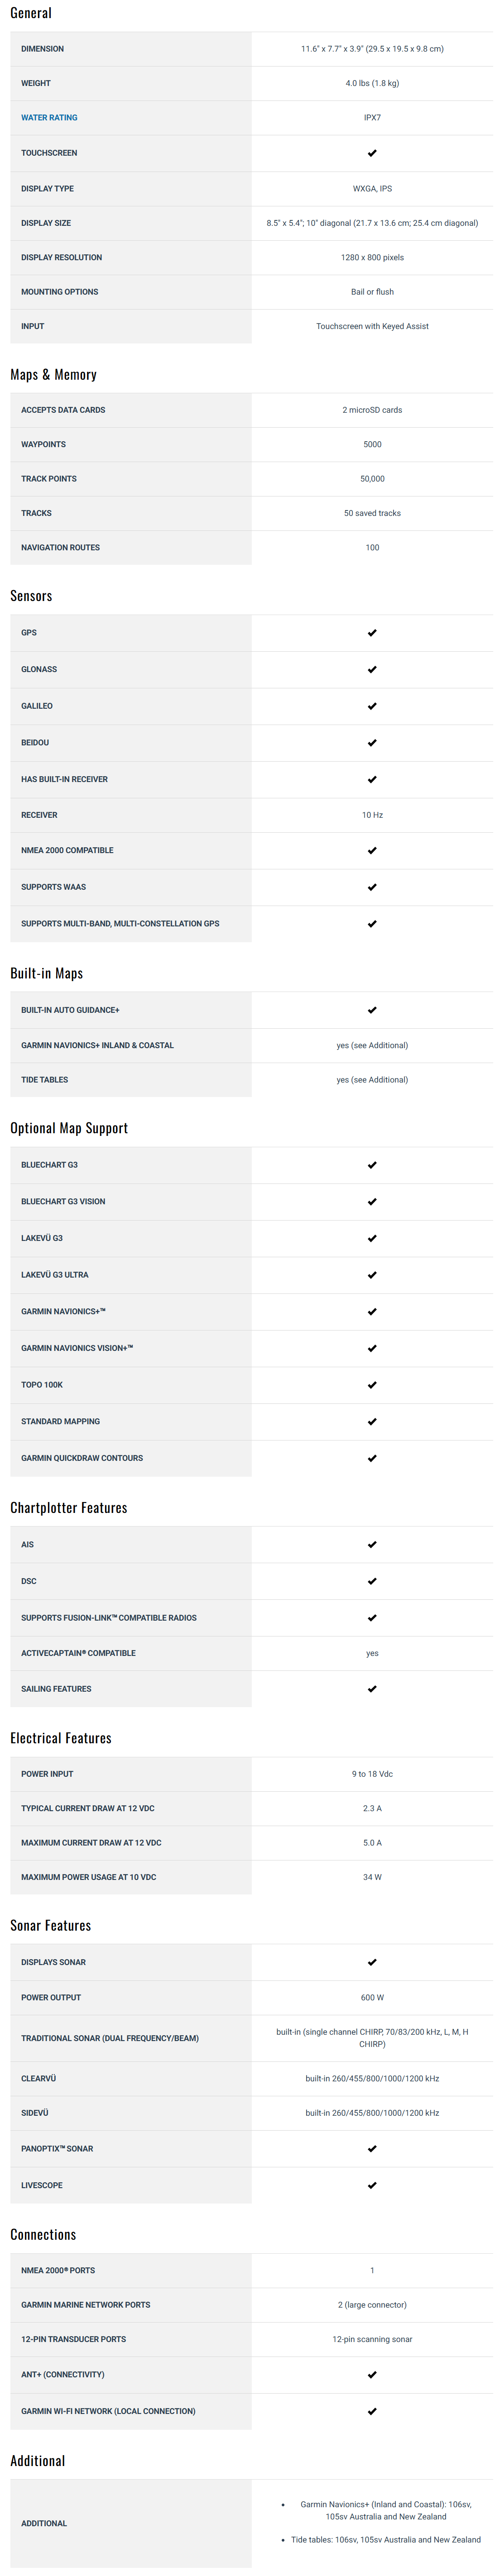This screenshot has height=2576, width=500.
Task: Click the BeiDou checkmark icon
Action: 372,743
